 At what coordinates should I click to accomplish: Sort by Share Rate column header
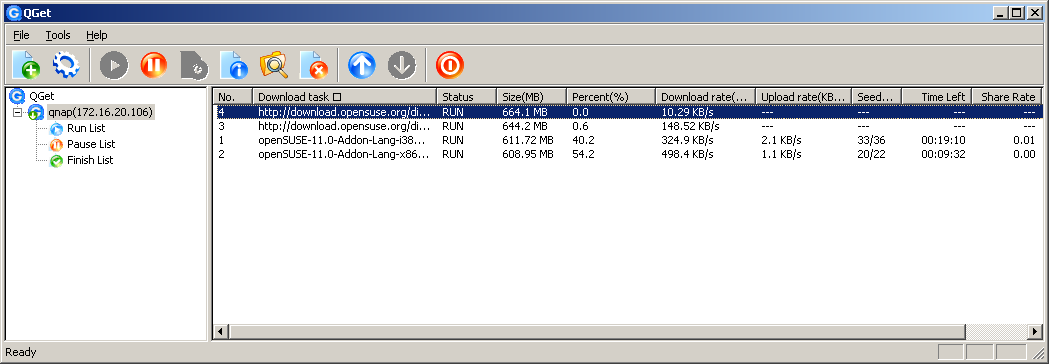click(x=1008, y=97)
